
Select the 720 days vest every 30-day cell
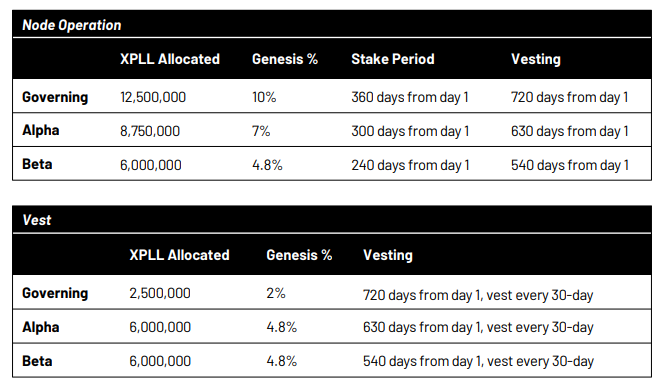[x=478, y=295]
